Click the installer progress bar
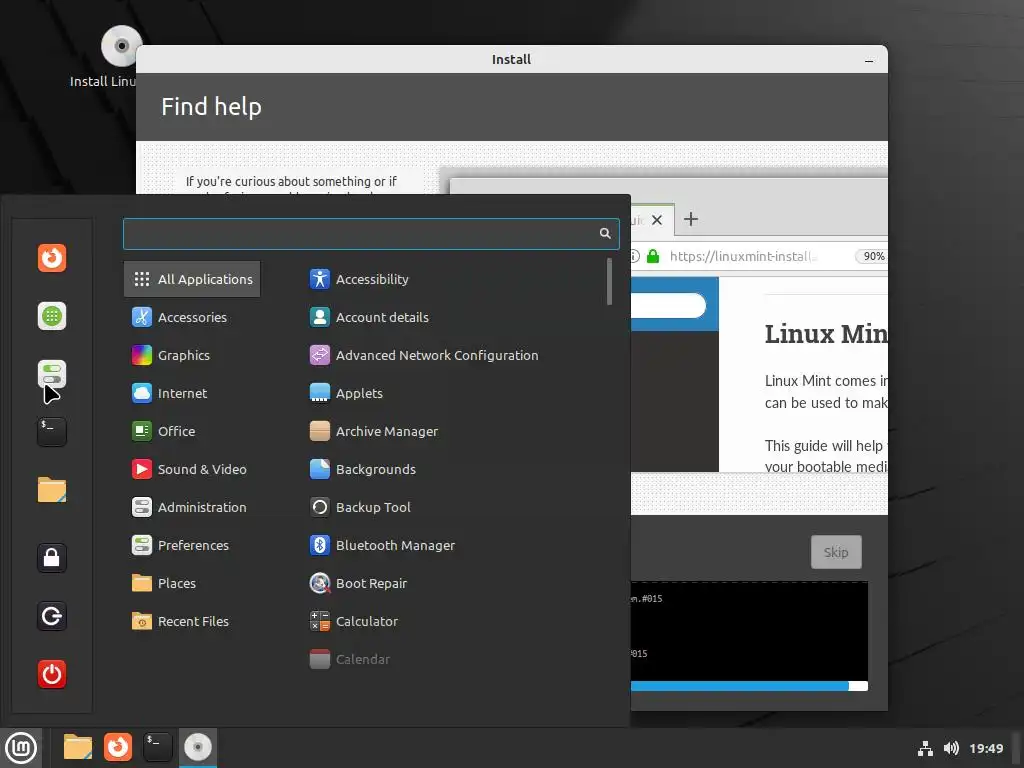The width and height of the screenshot is (1024, 768). point(749,686)
